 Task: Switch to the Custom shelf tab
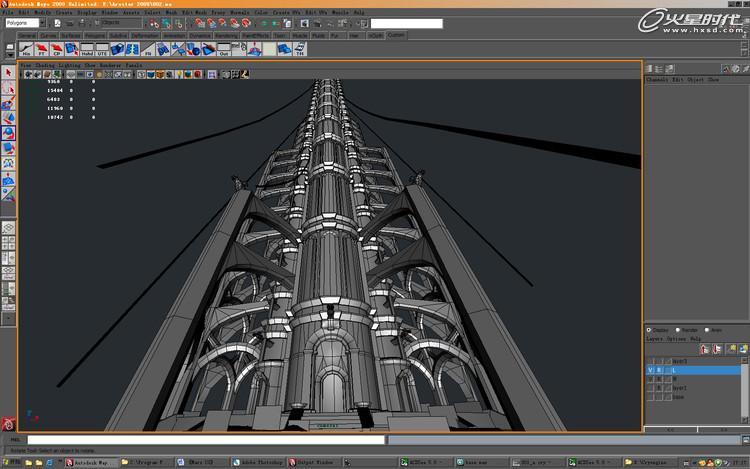397,35
